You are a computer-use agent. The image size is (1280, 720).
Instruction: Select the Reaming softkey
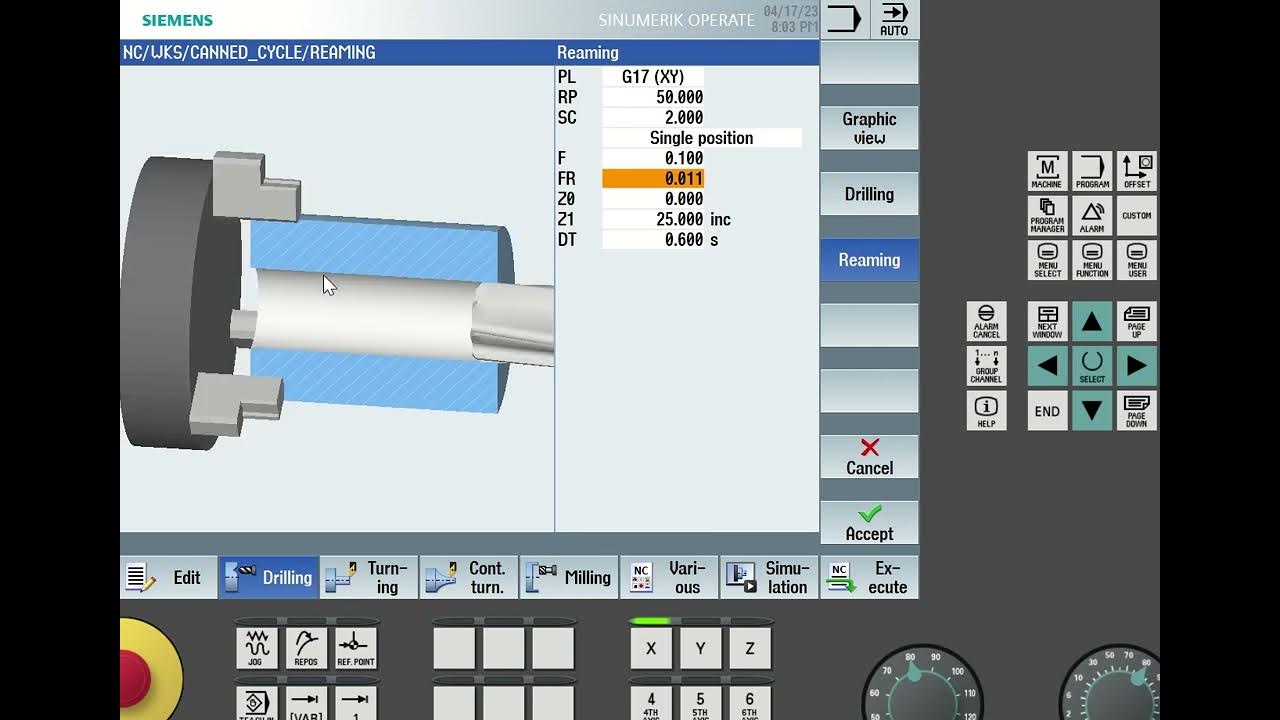869,260
